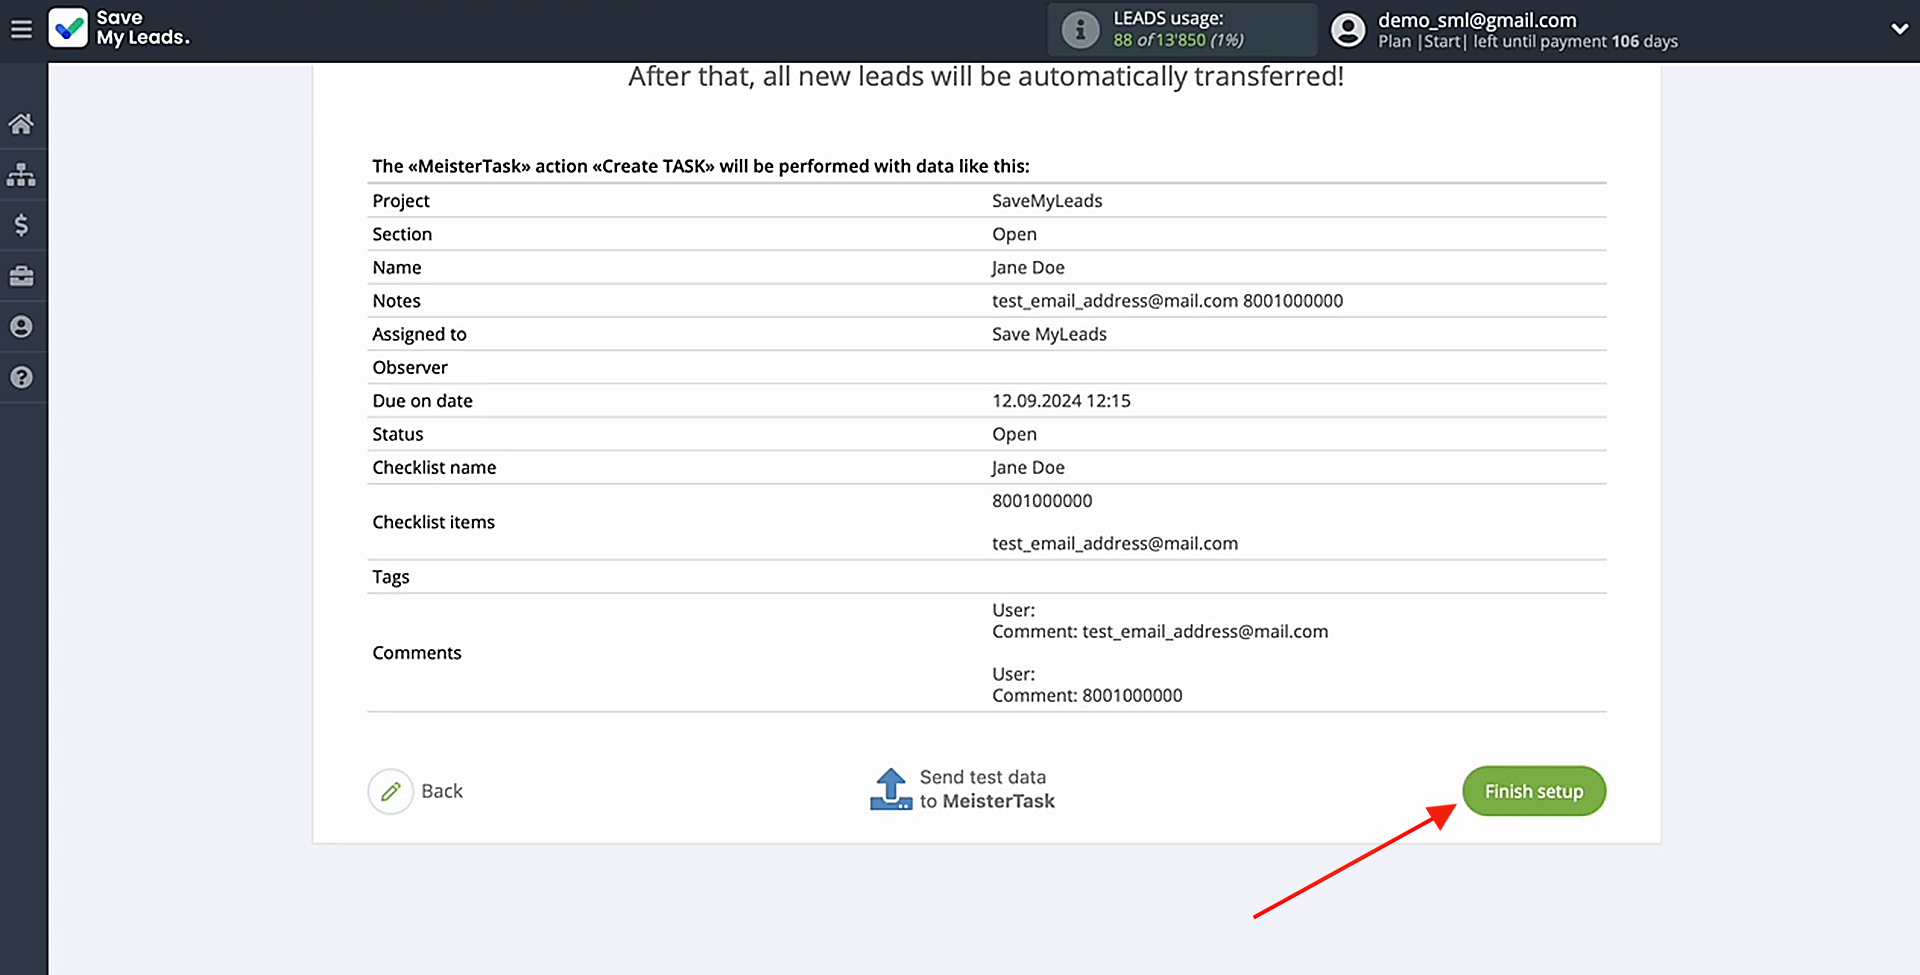The height and width of the screenshot is (975, 1920).
Task: Click comment text 8001000000
Action: [x=1087, y=696]
